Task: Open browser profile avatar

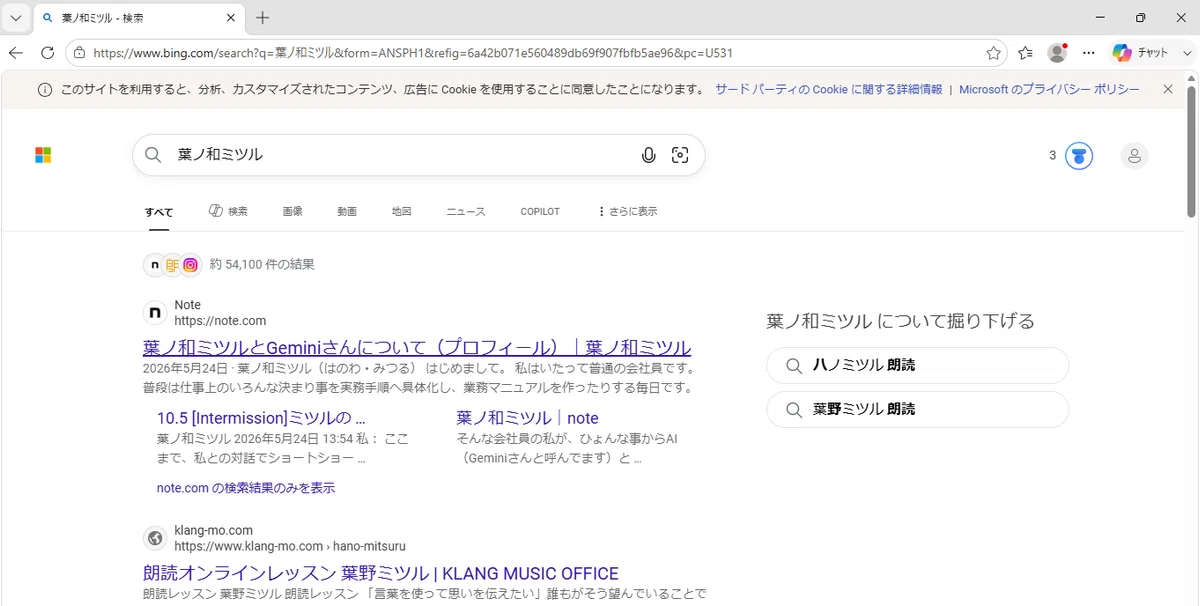Action: click(1057, 53)
